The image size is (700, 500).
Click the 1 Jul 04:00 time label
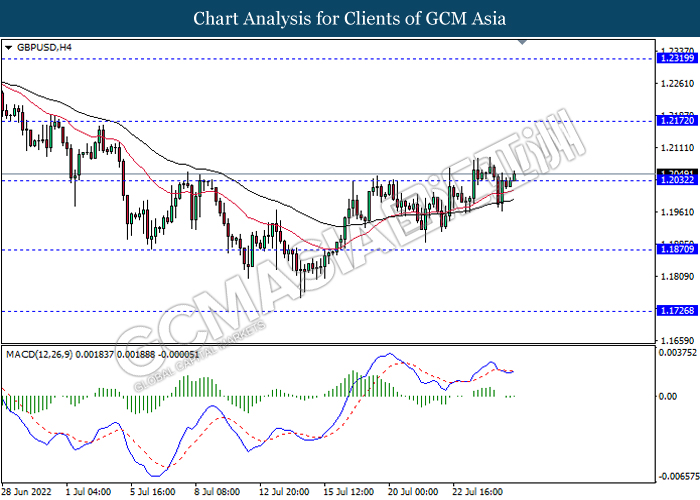pyautogui.click(x=88, y=492)
